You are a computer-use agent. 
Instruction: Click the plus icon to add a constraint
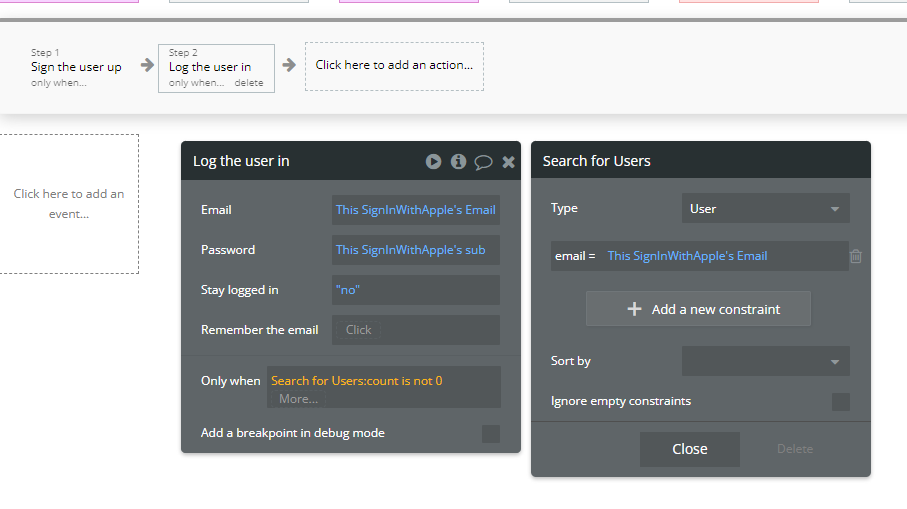click(x=634, y=309)
